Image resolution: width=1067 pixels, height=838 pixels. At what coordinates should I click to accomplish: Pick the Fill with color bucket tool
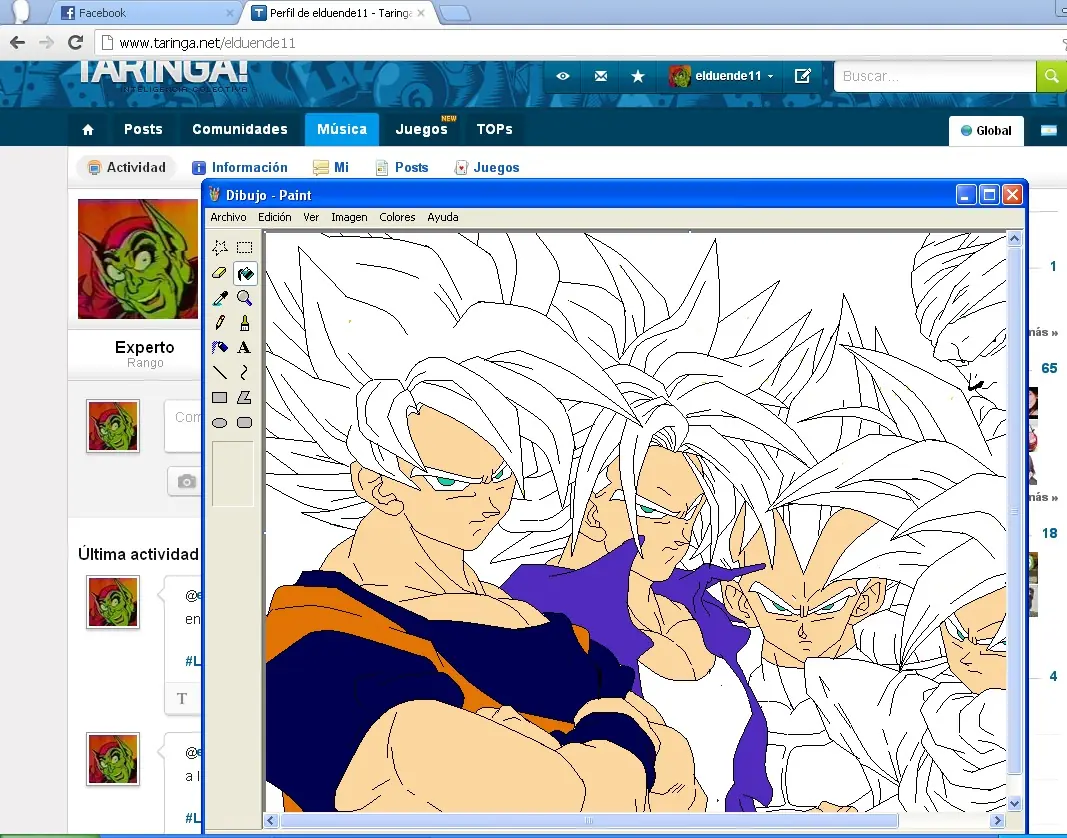245,273
